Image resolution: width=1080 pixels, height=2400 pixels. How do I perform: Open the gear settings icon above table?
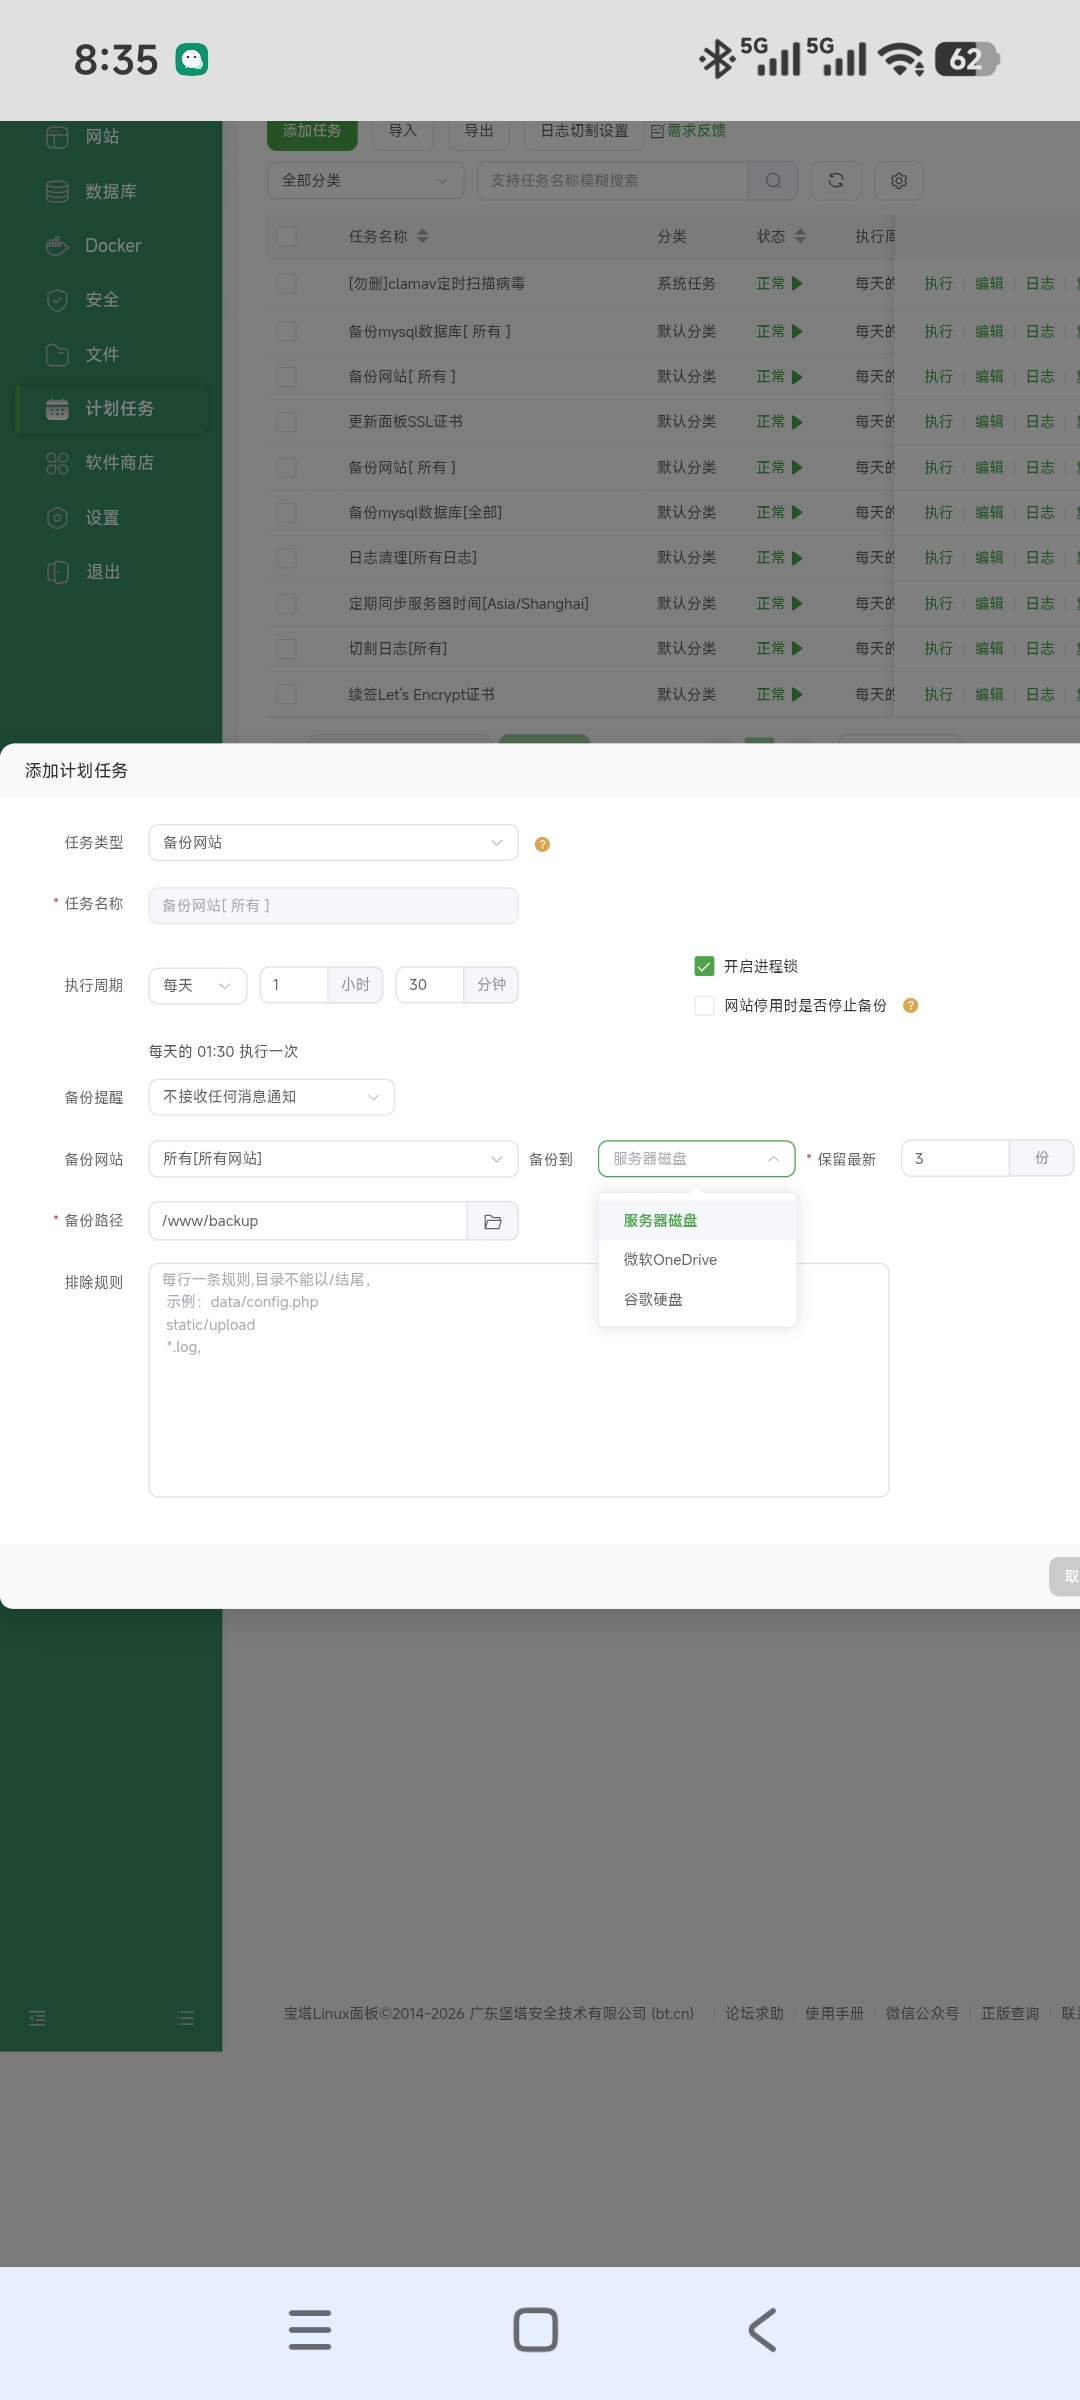point(898,180)
